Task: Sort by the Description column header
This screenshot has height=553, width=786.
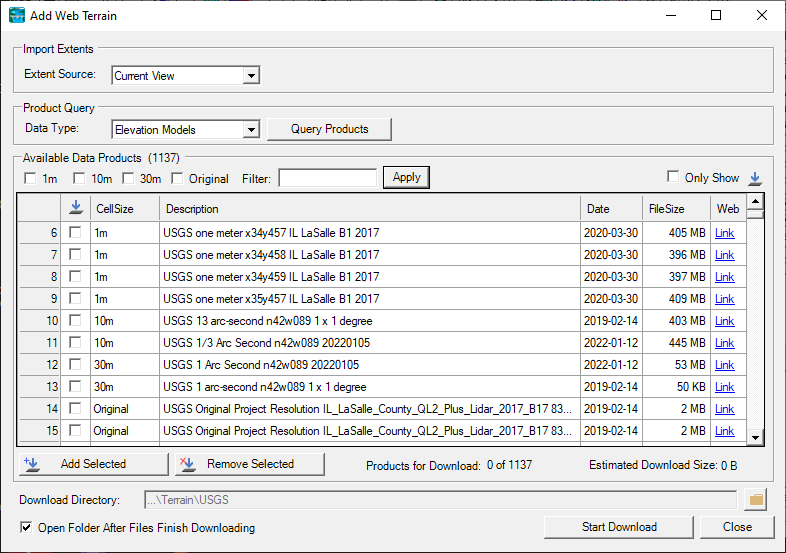Action: pos(369,209)
